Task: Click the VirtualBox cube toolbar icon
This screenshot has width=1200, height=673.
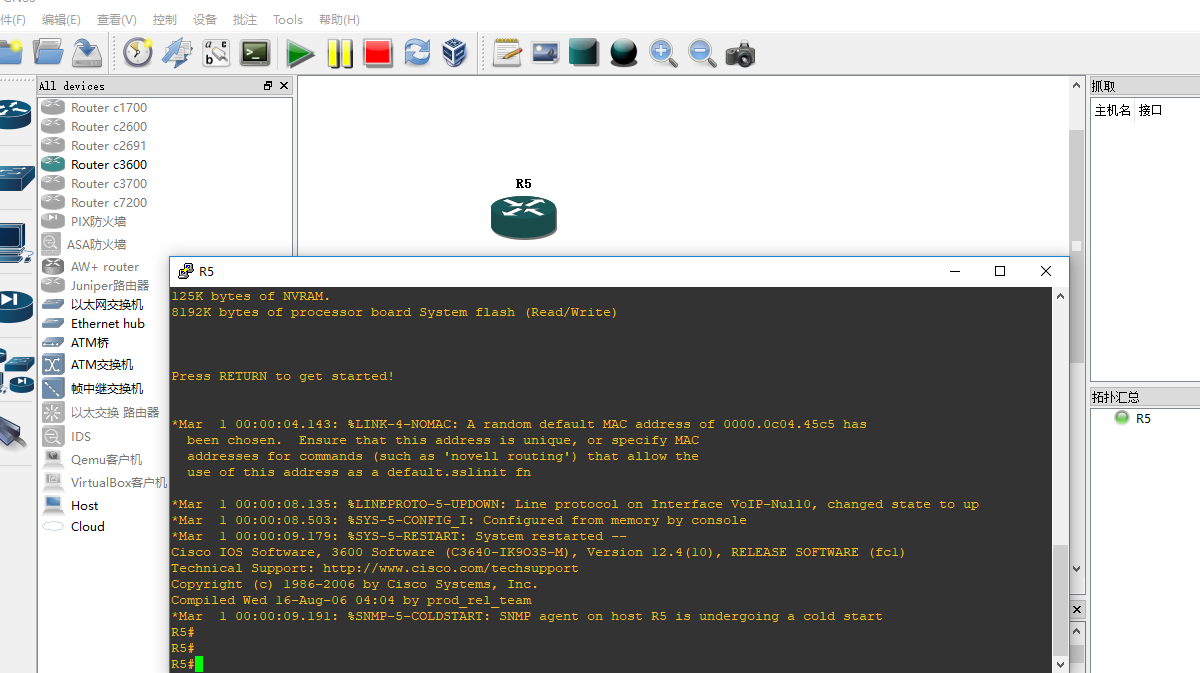Action: coord(455,52)
